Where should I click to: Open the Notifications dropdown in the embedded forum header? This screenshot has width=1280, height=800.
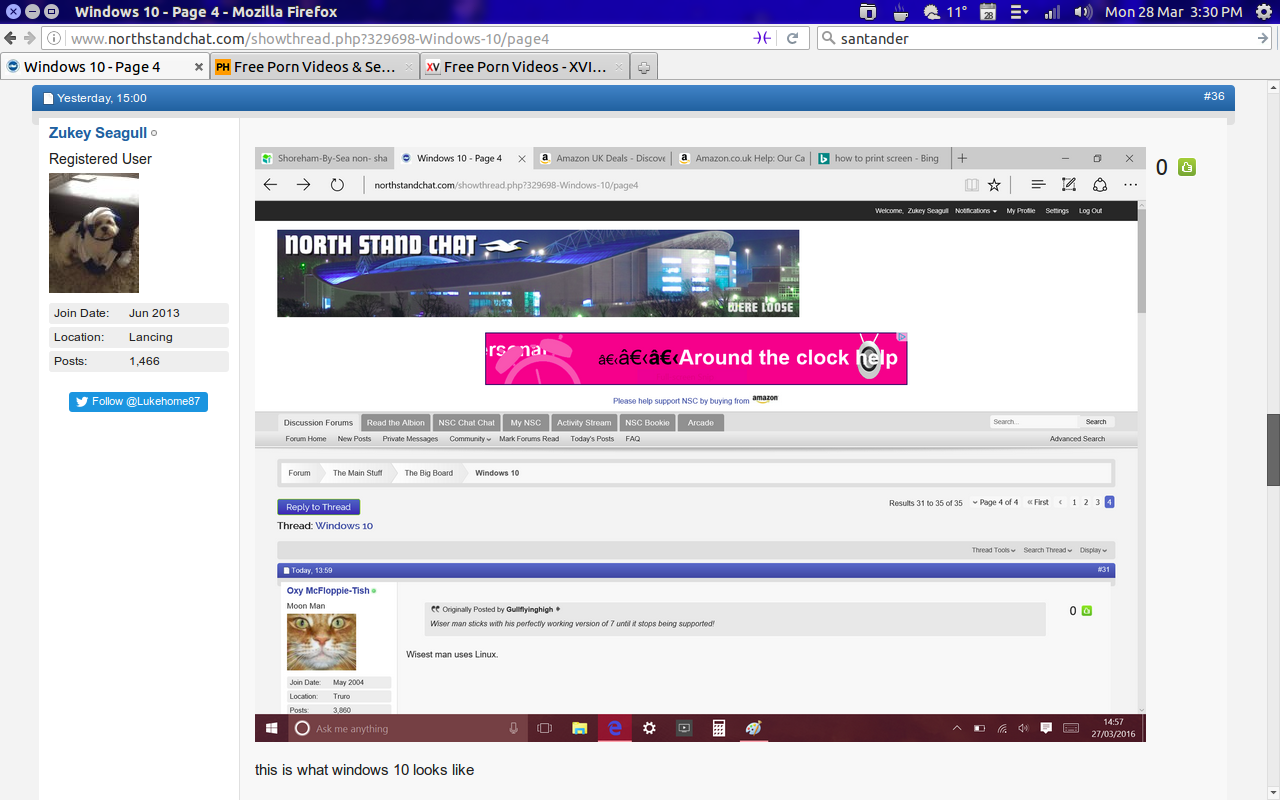[x=976, y=211]
